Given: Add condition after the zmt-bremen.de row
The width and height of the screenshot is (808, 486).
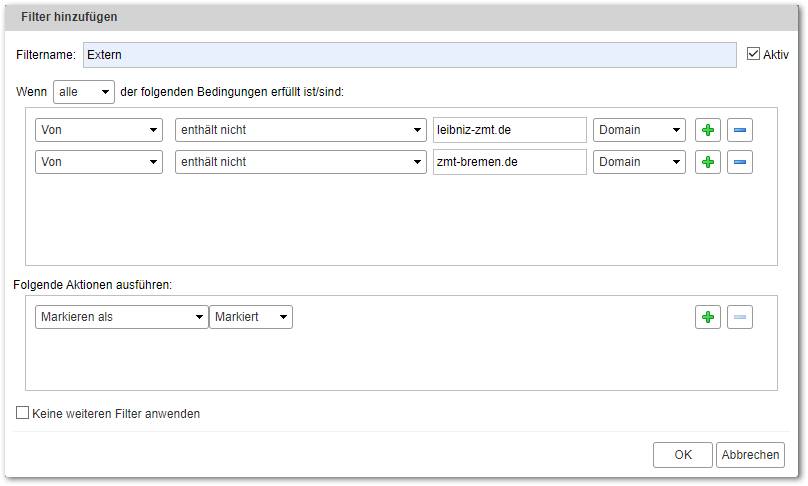Looking at the screenshot, I should click(x=708, y=162).
